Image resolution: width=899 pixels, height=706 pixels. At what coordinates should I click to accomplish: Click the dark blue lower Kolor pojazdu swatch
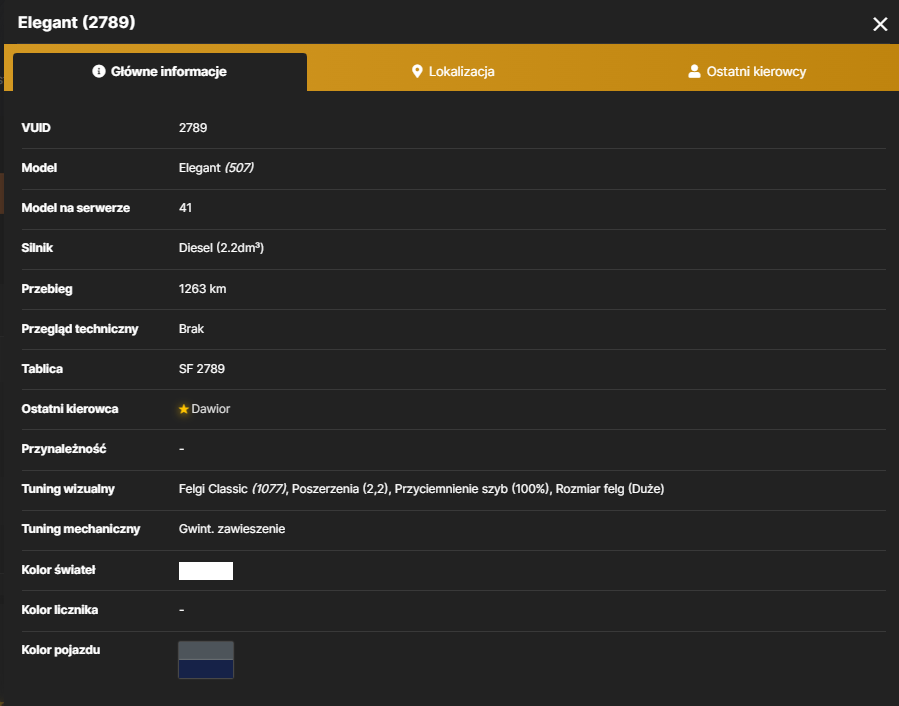(206, 669)
